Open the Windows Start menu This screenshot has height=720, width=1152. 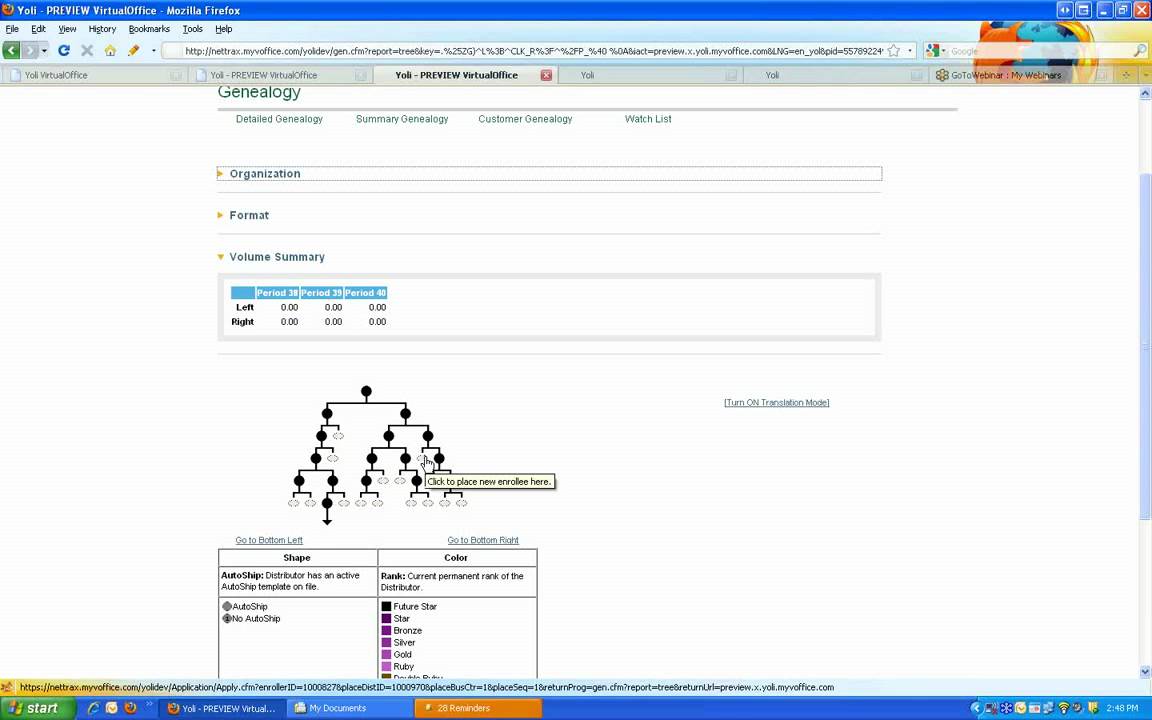37,708
